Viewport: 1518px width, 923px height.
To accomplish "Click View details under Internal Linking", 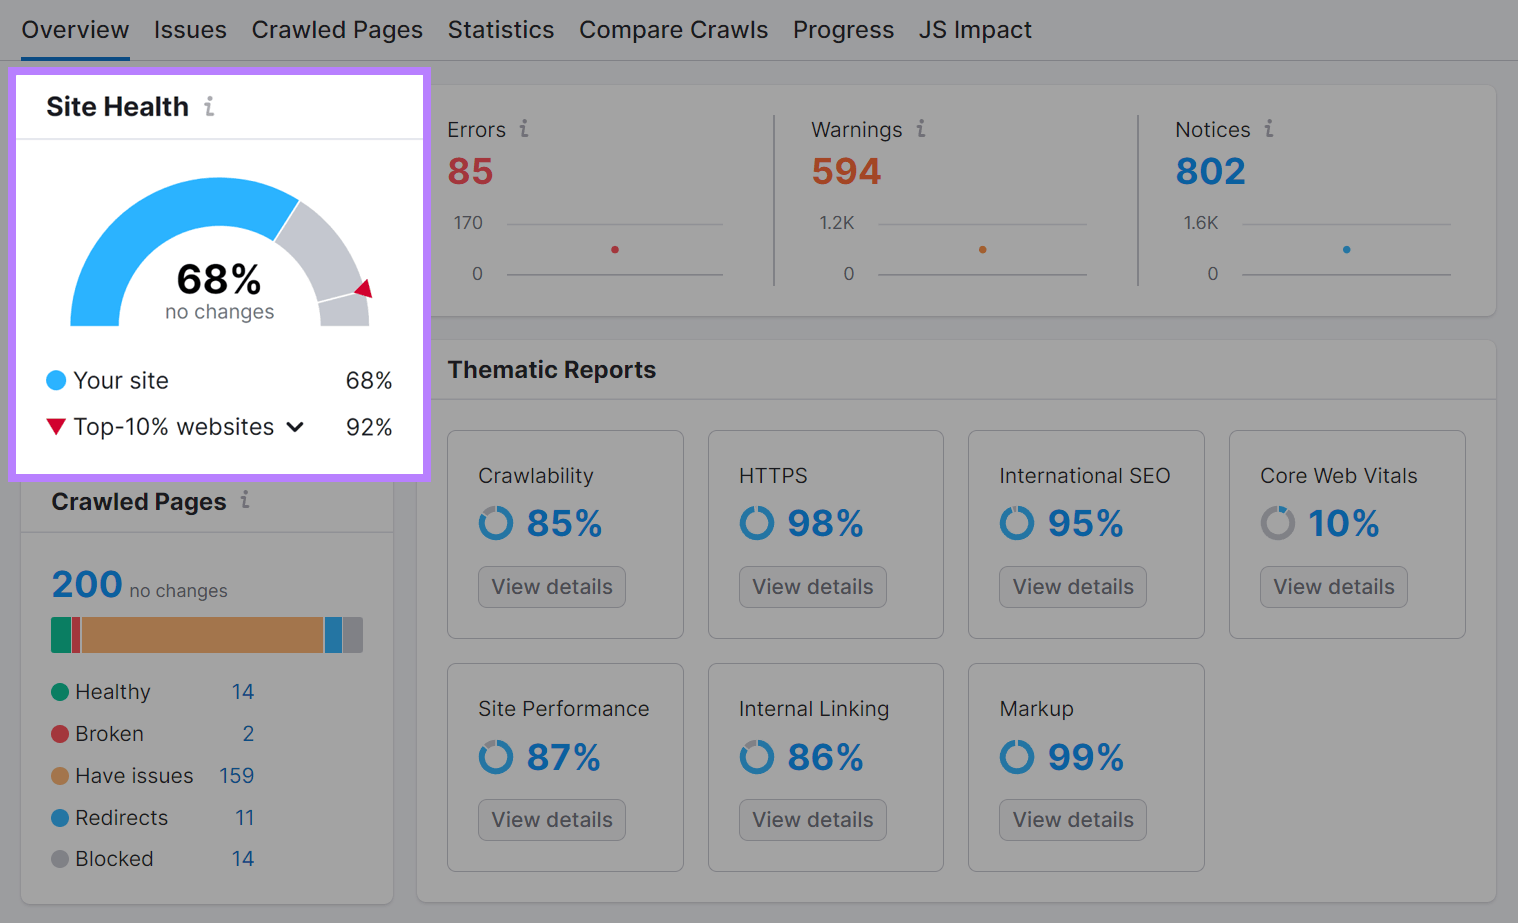I will tap(812, 820).
